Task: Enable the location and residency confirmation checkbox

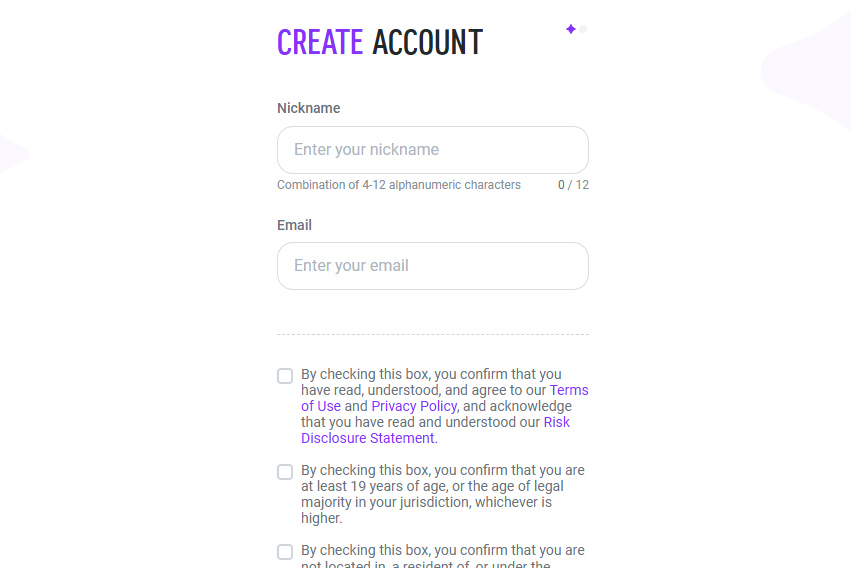Action: [x=285, y=552]
